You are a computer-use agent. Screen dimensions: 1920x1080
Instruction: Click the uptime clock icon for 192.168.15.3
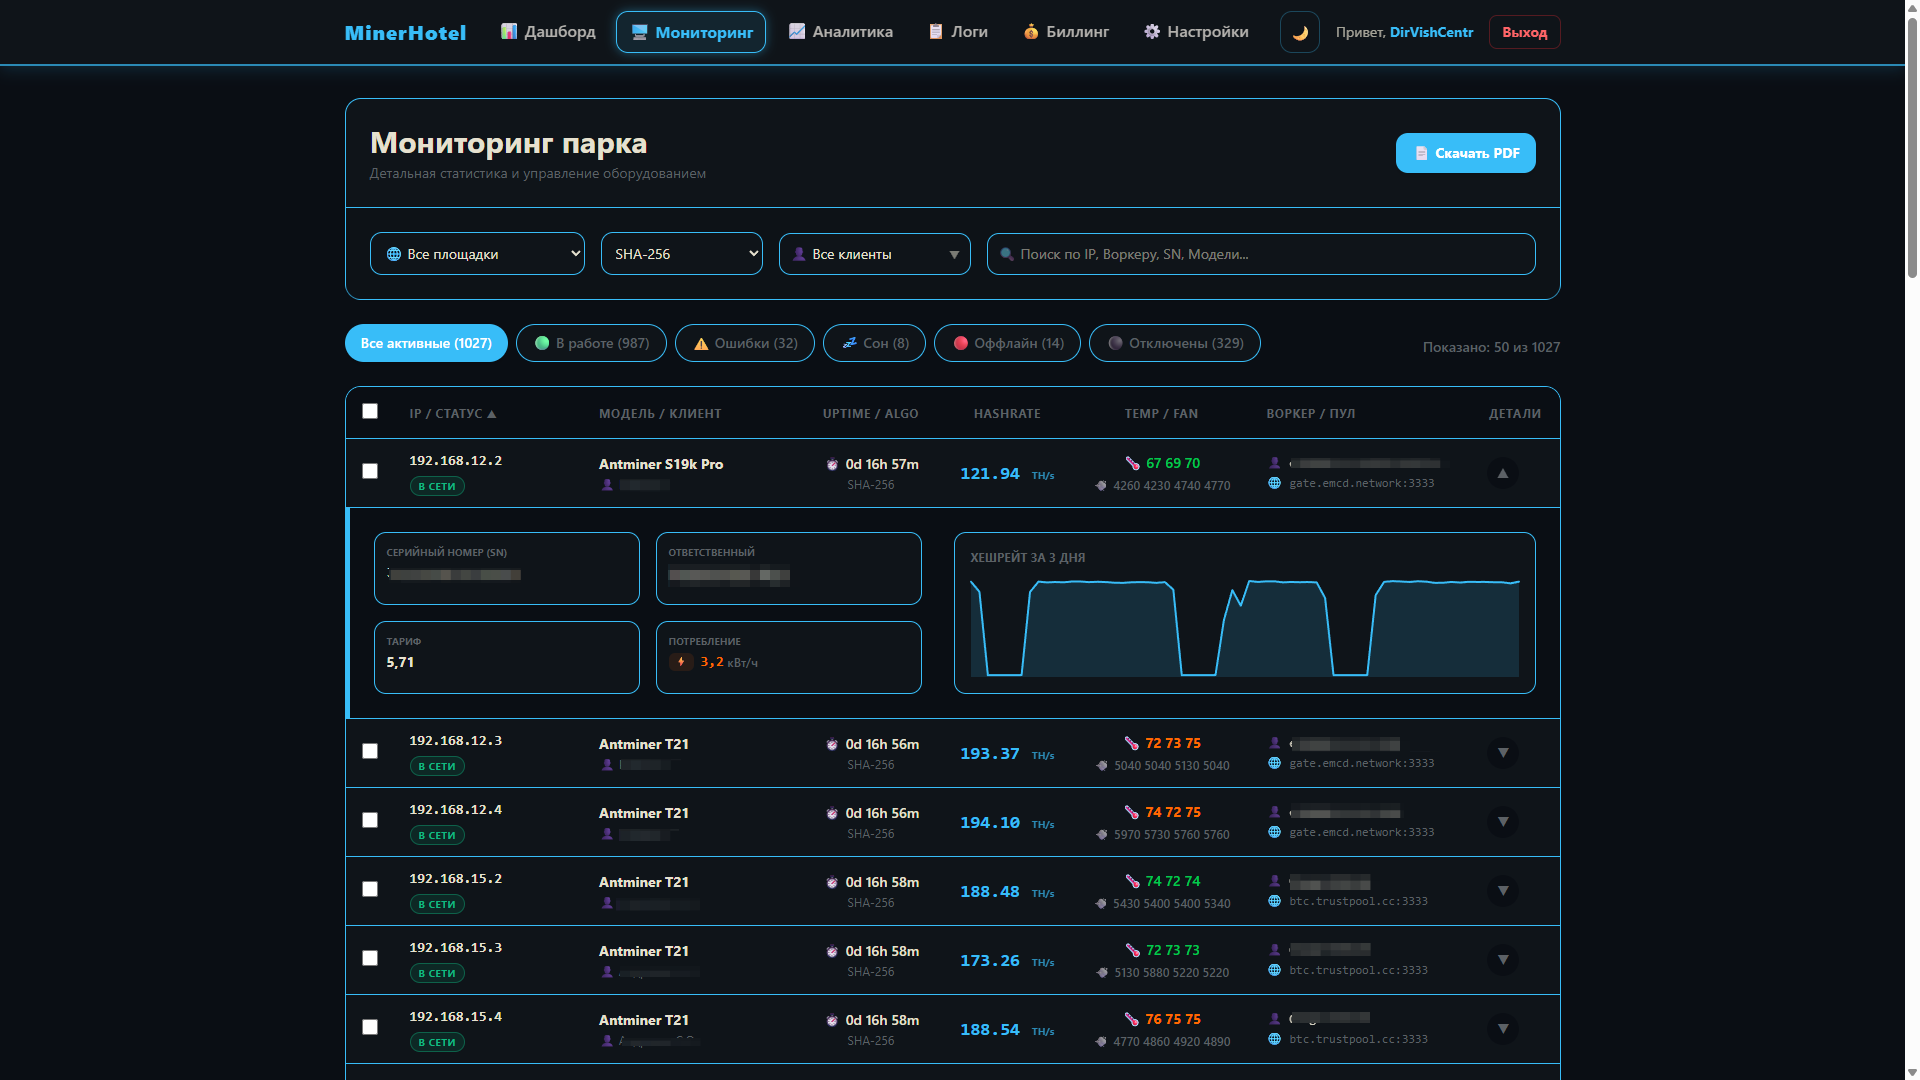click(832, 951)
